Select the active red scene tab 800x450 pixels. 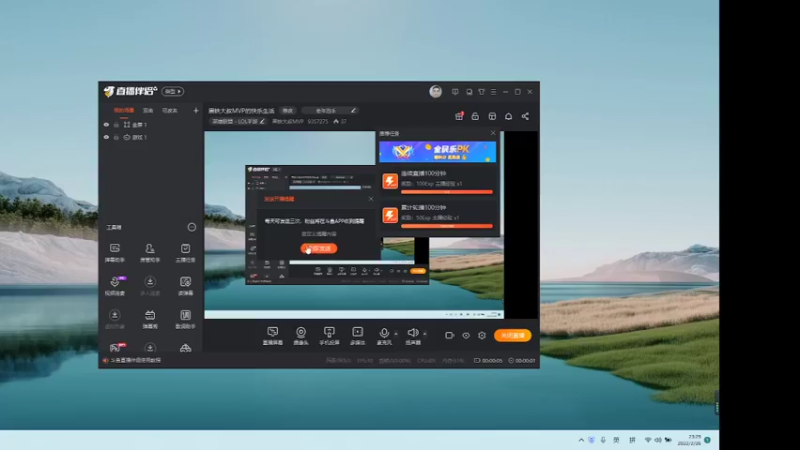pyautogui.click(x=123, y=110)
